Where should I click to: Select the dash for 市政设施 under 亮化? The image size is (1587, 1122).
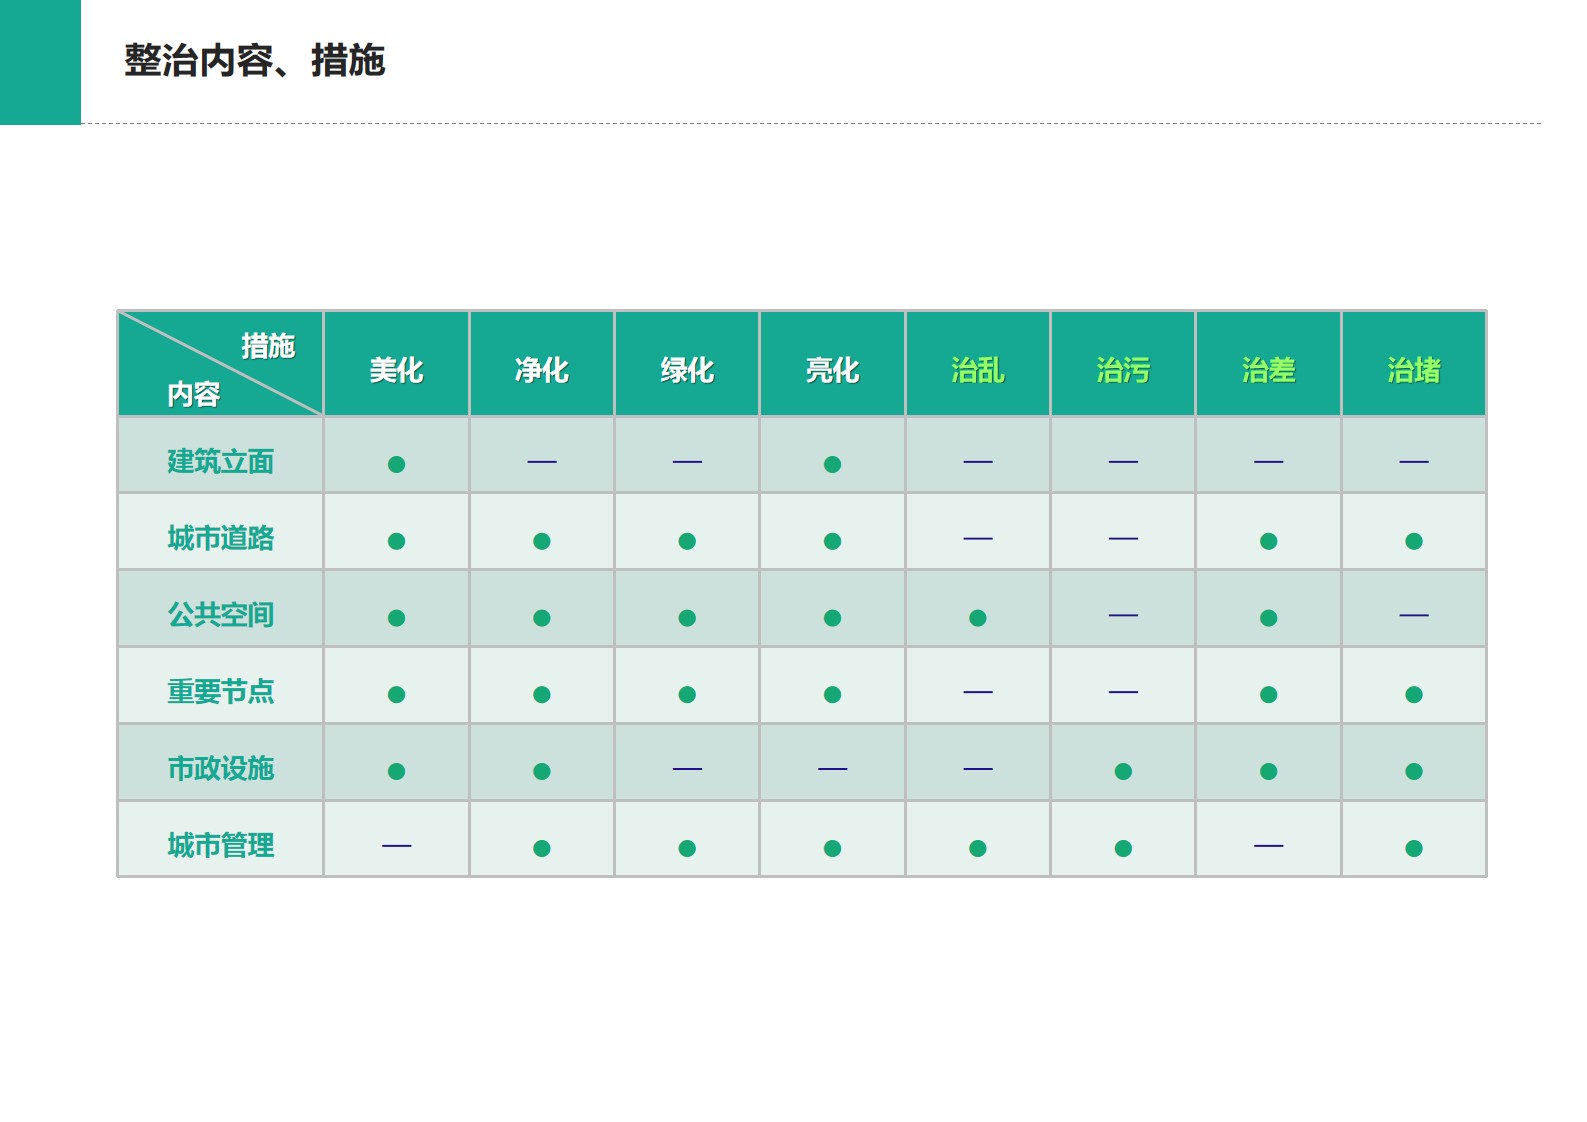pos(832,769)
